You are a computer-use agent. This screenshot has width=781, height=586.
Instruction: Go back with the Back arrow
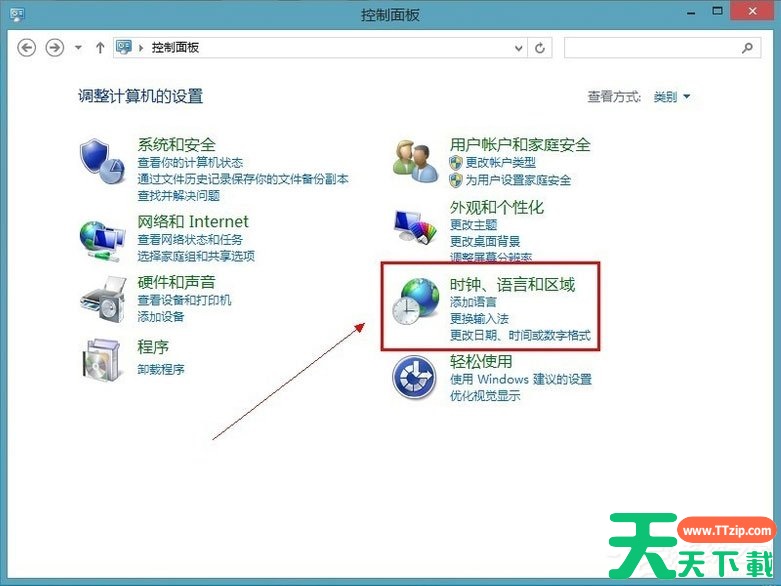pyautogui.click(x=26, y=48)
